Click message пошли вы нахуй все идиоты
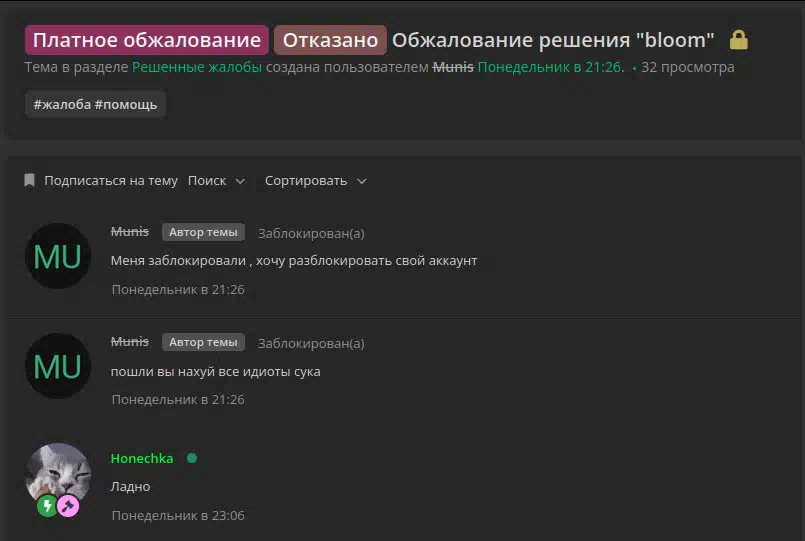805x541 pixels. click(216, 372)
